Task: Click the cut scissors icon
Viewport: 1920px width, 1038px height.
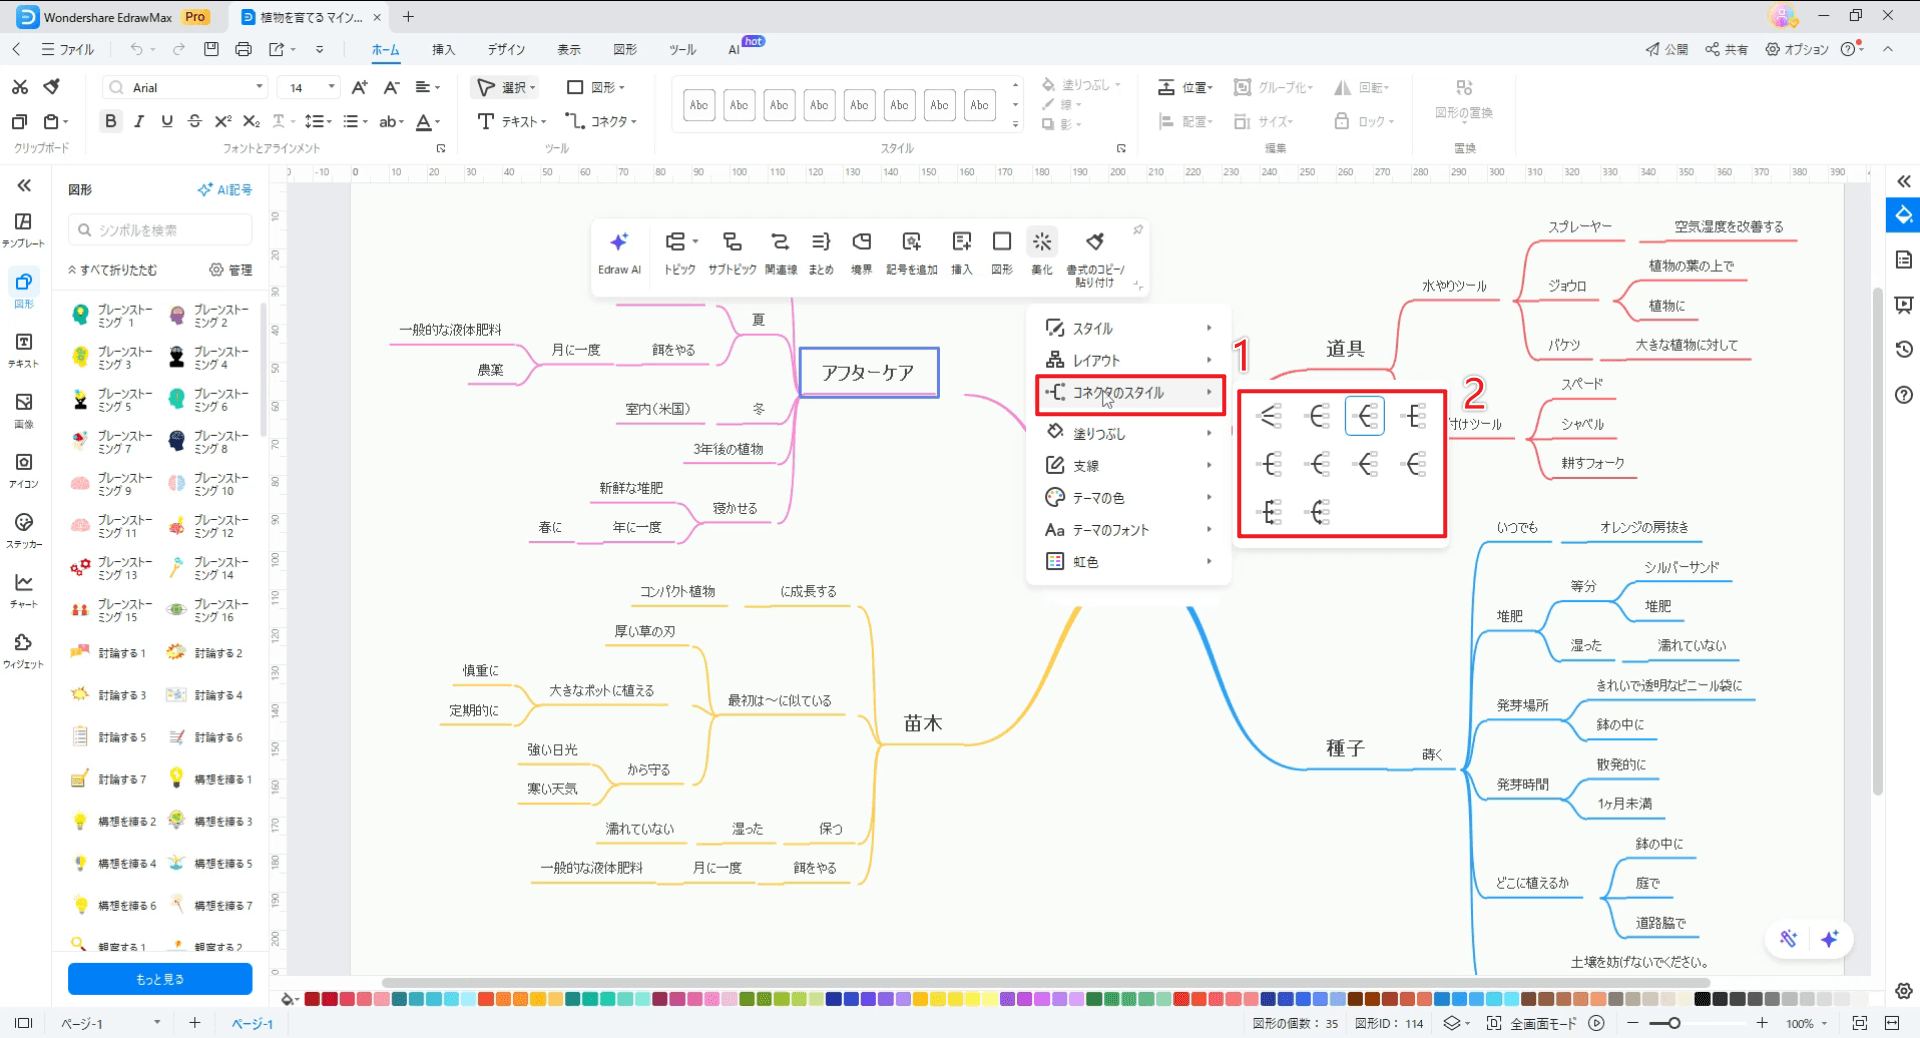Action: (x=20, y=87)
